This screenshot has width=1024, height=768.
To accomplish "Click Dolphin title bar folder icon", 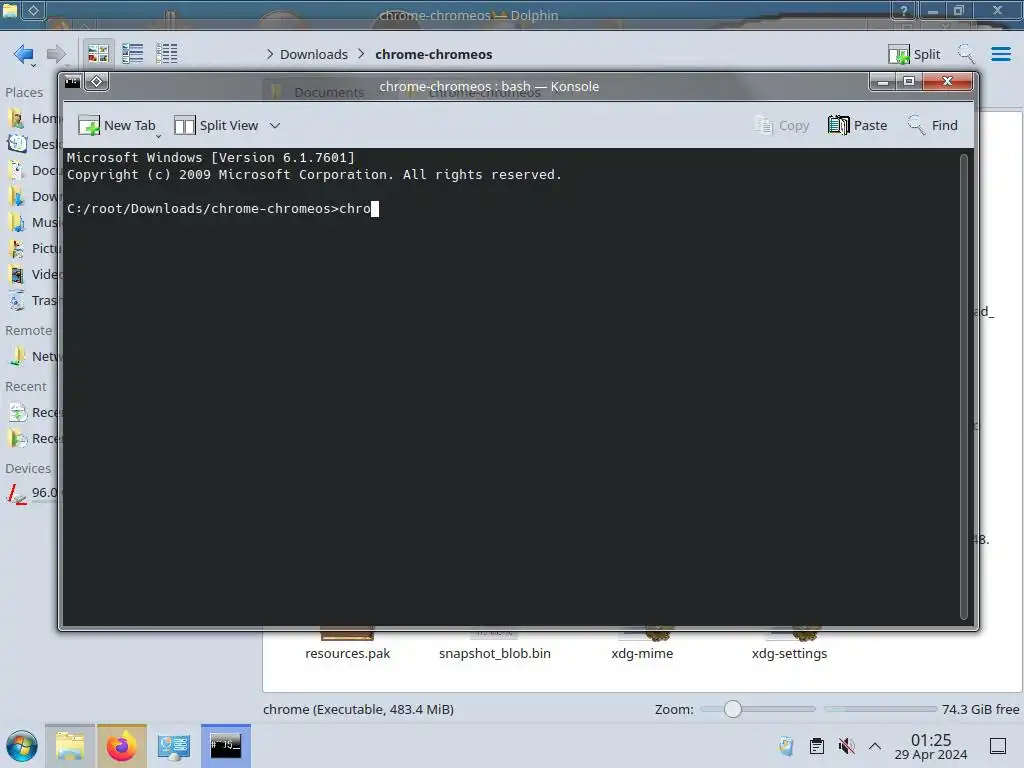I will 10,10.
